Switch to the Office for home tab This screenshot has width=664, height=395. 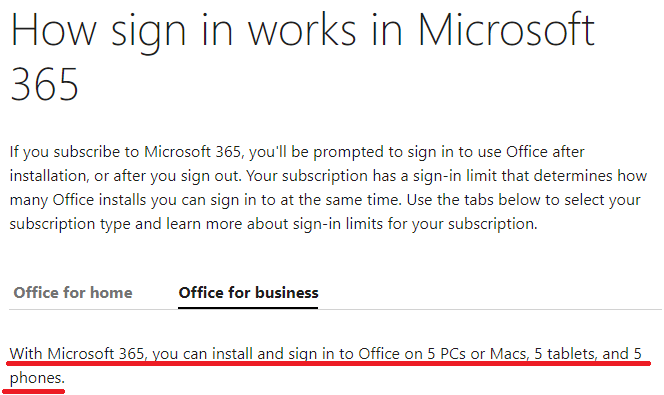coord(73,293)
